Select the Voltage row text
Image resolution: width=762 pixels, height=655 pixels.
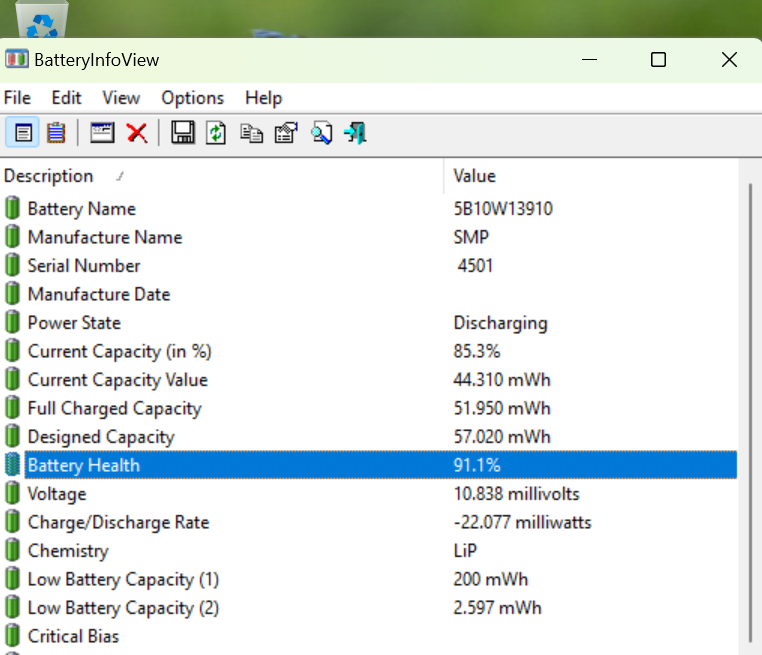(57, 494)
